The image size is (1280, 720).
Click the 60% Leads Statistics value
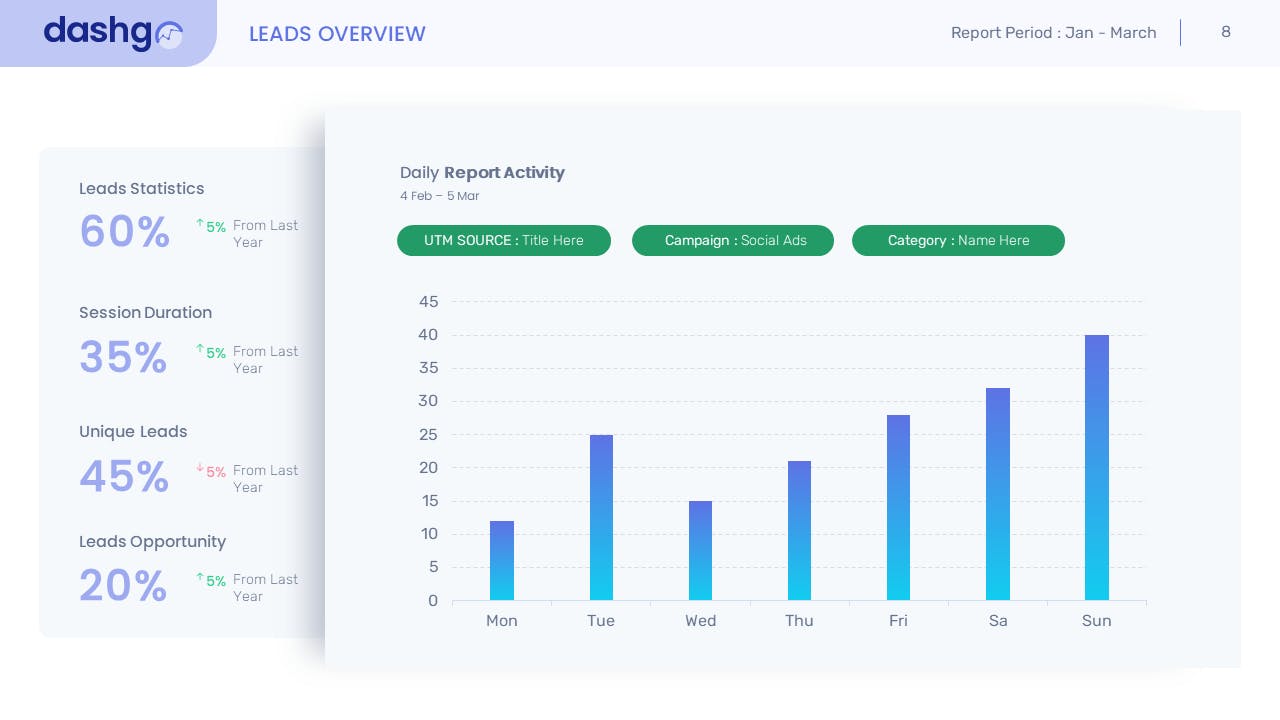point(125,232)
